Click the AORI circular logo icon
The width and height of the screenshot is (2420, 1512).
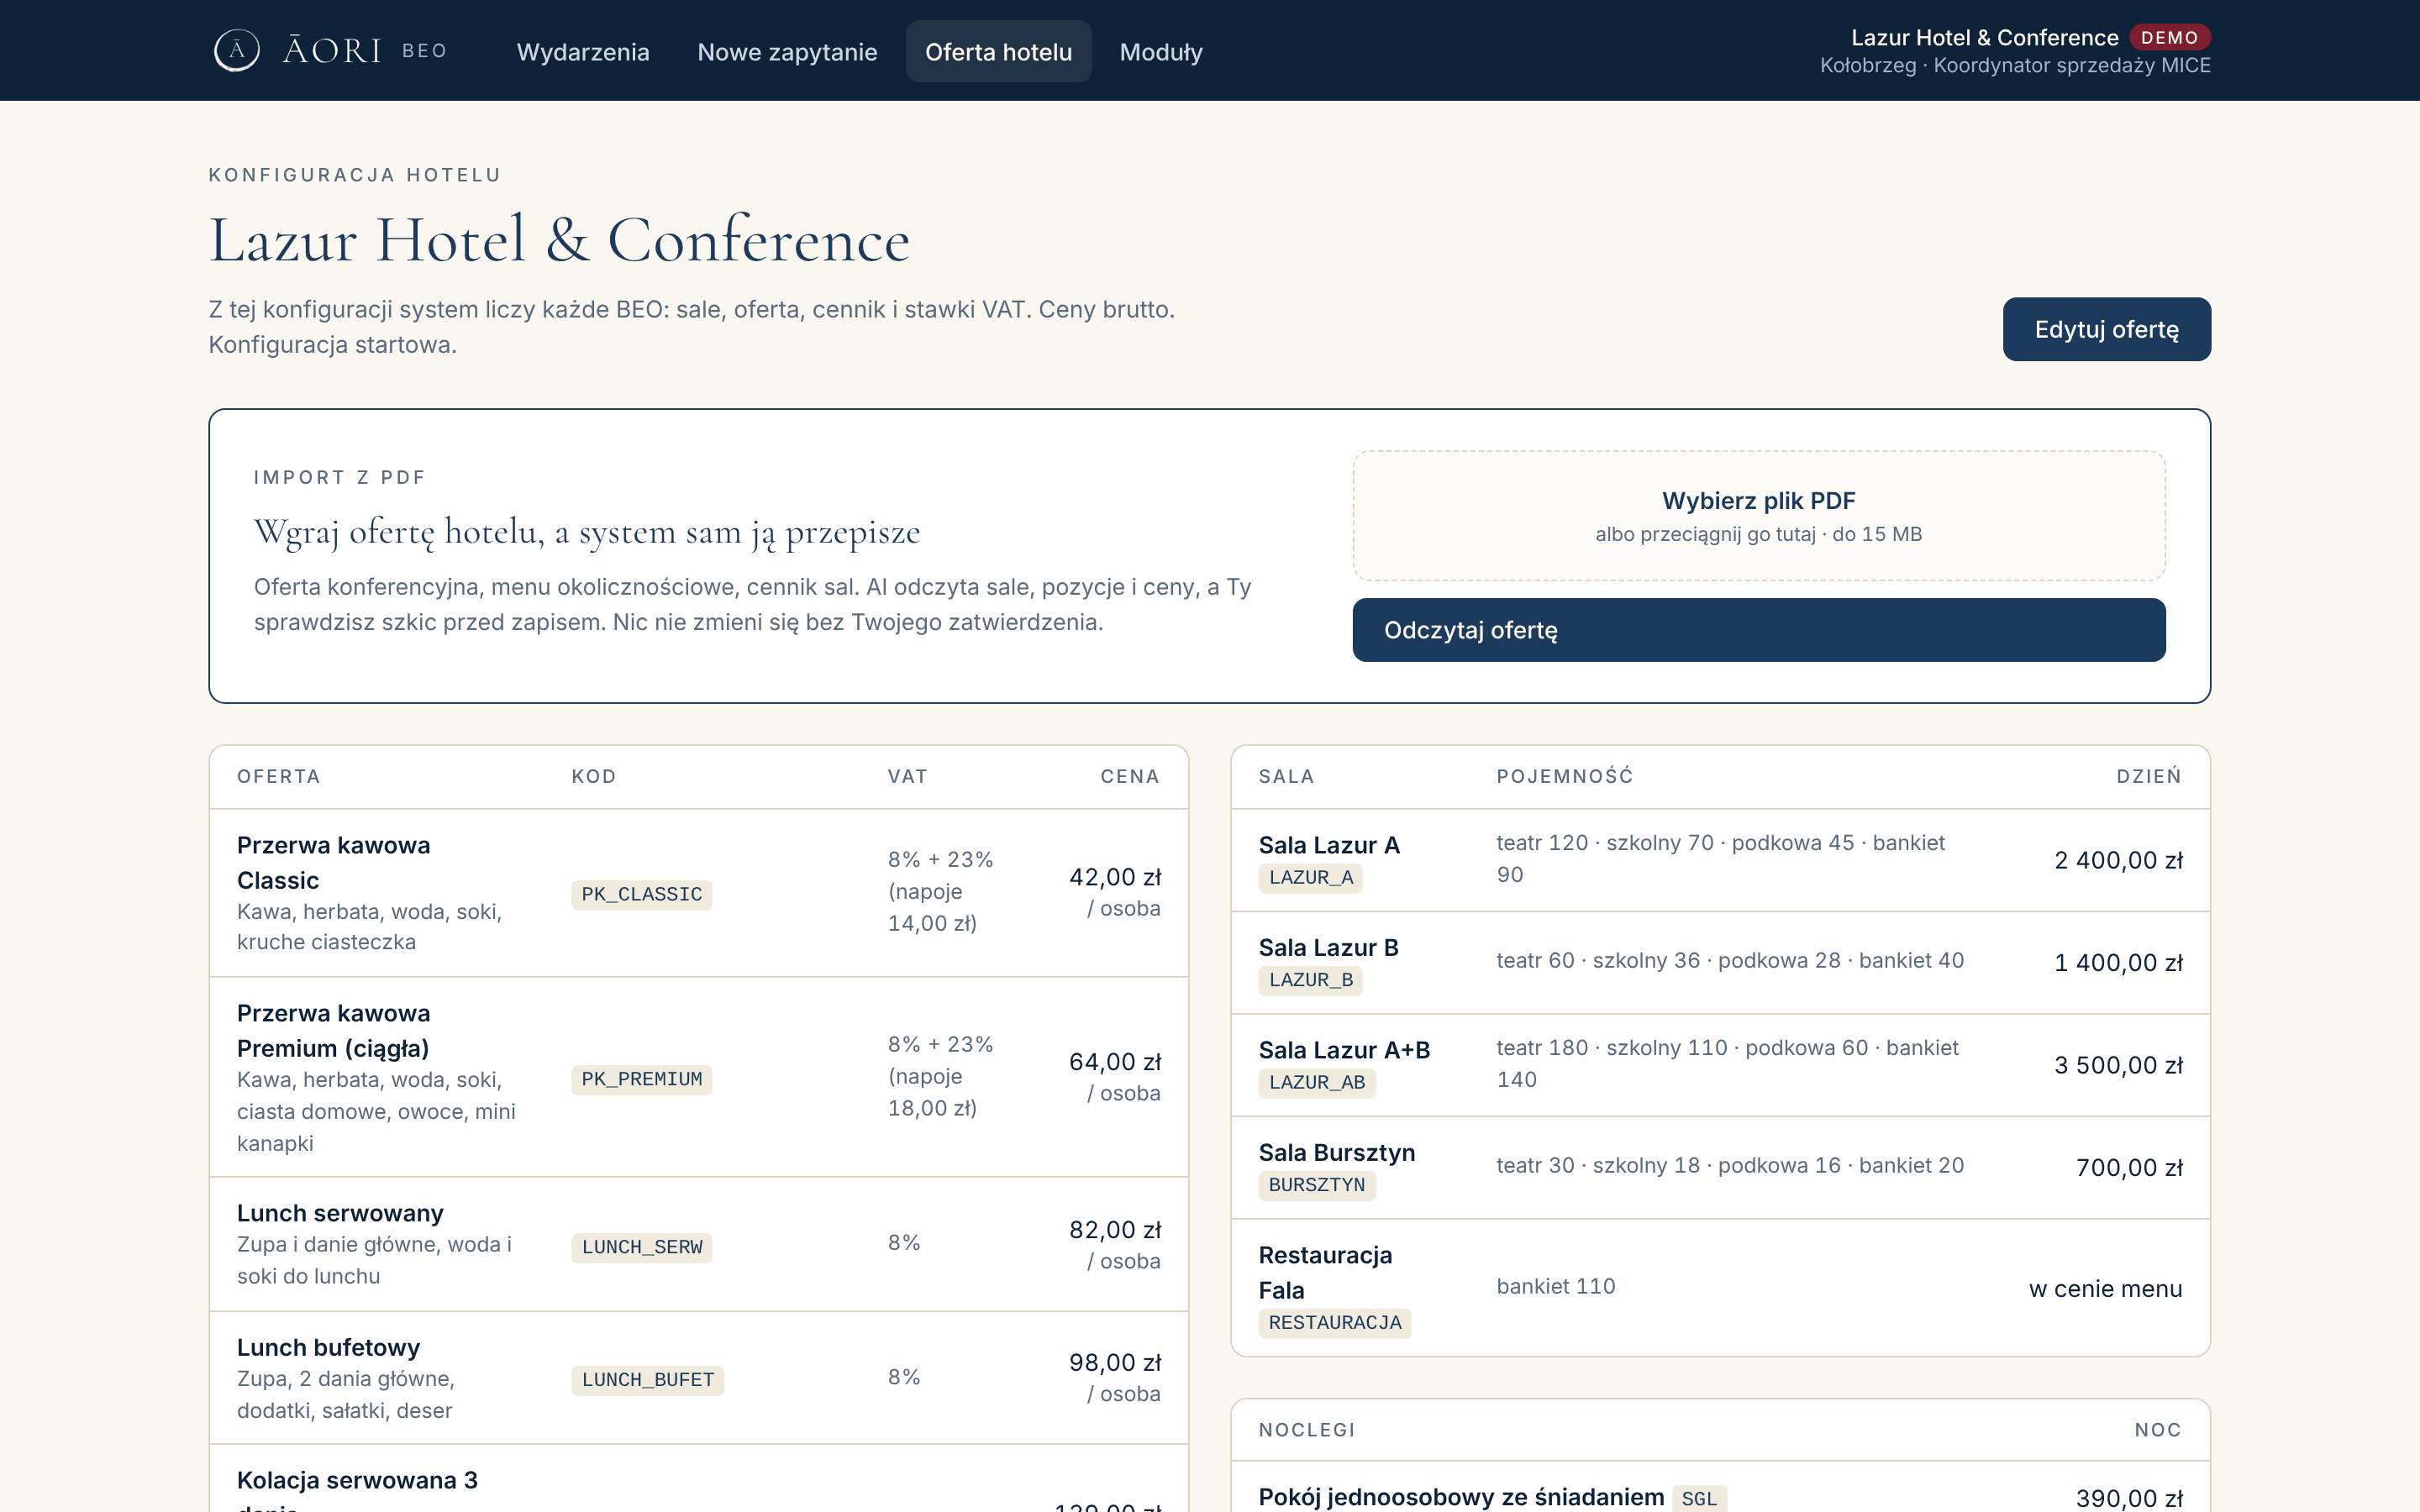click(237, 50)
